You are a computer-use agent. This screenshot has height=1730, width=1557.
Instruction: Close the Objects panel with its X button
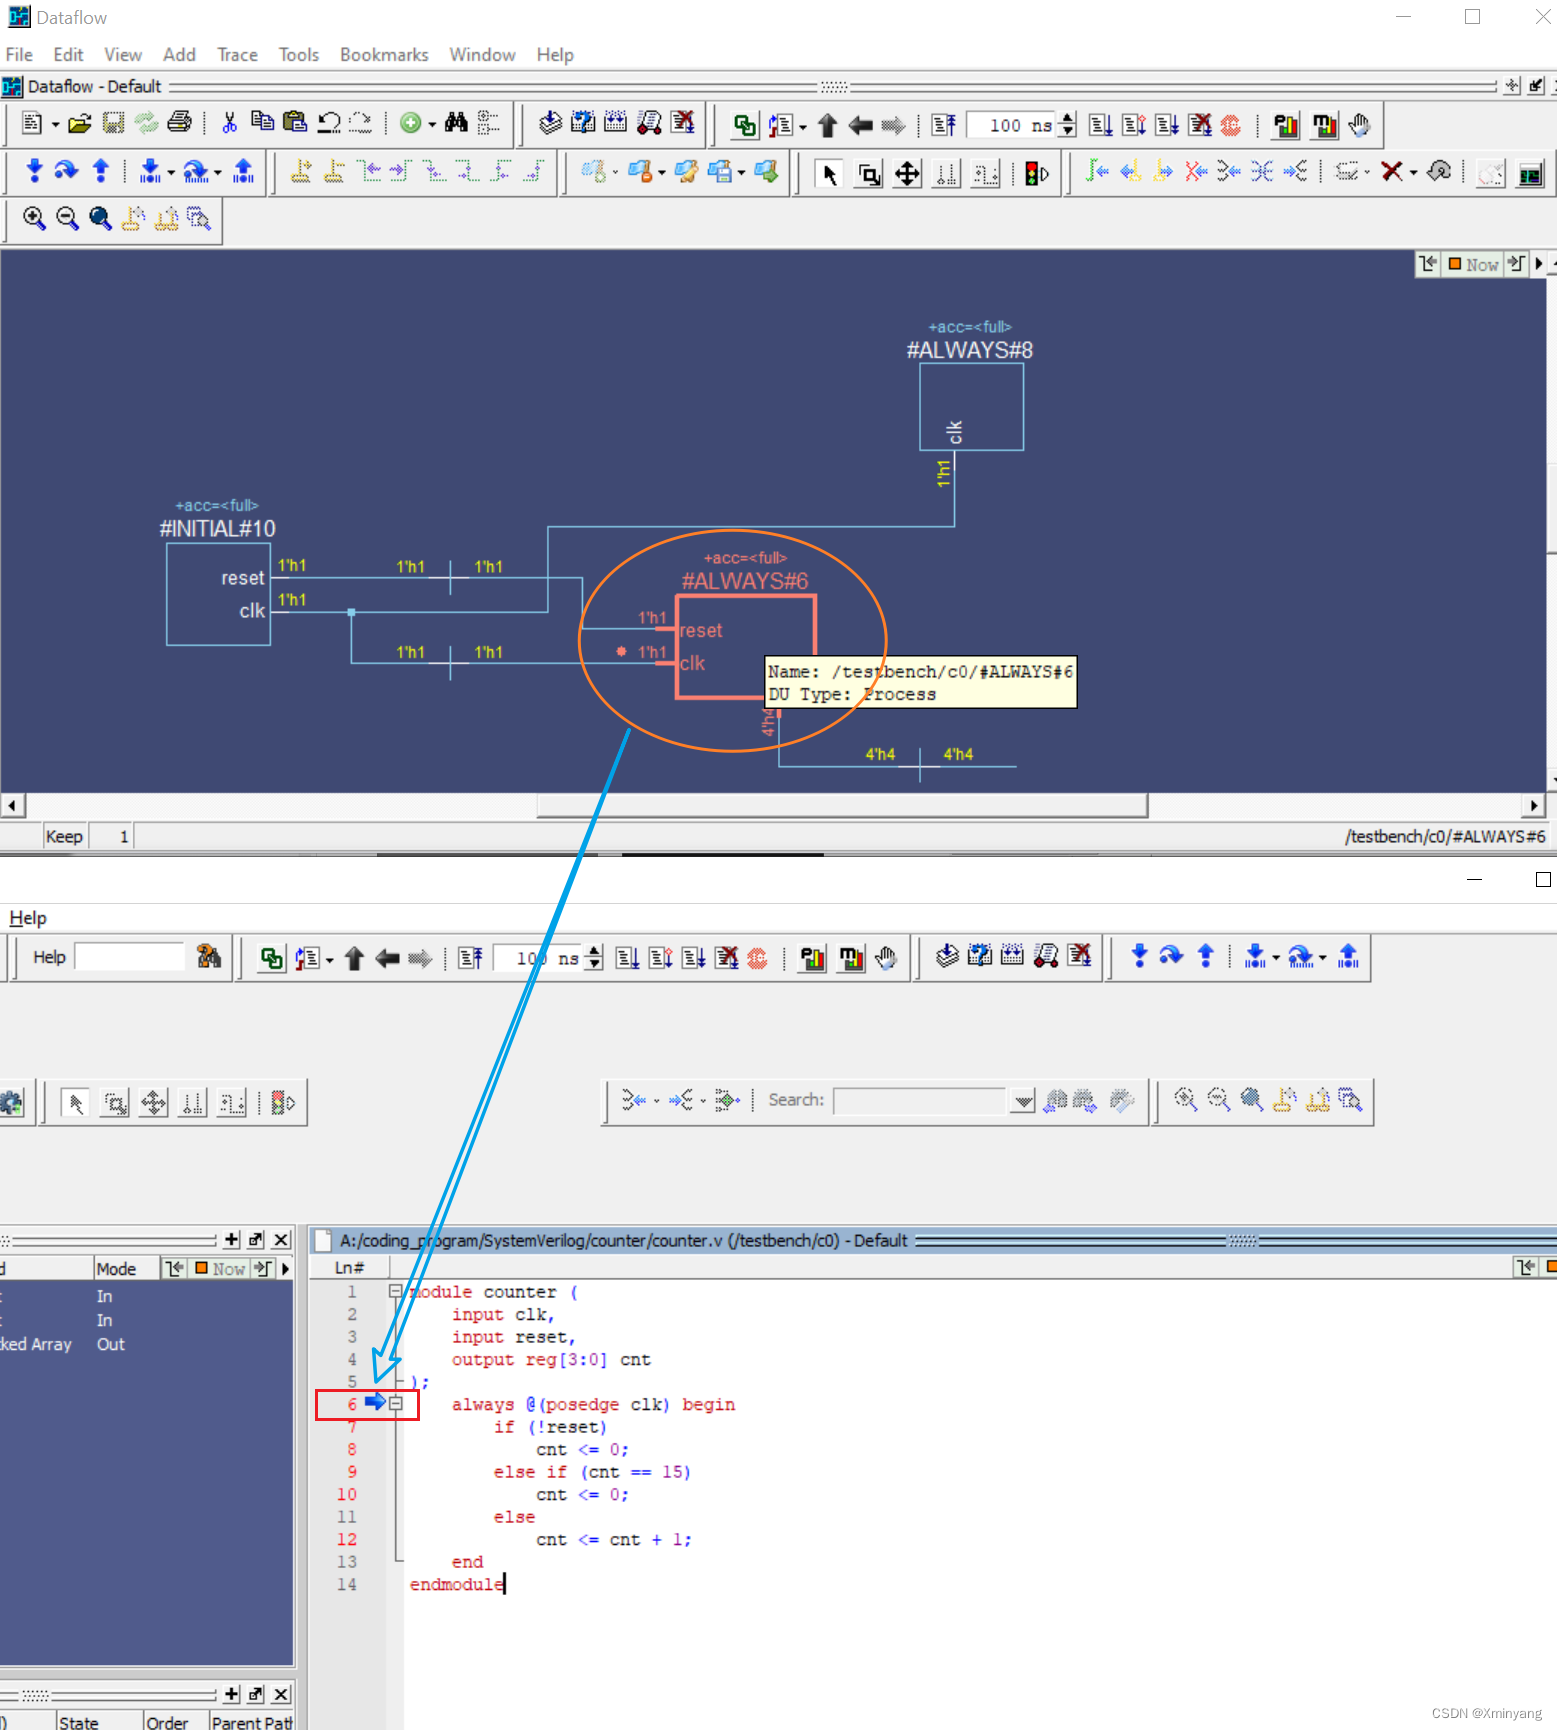[x=281, y=1239]
